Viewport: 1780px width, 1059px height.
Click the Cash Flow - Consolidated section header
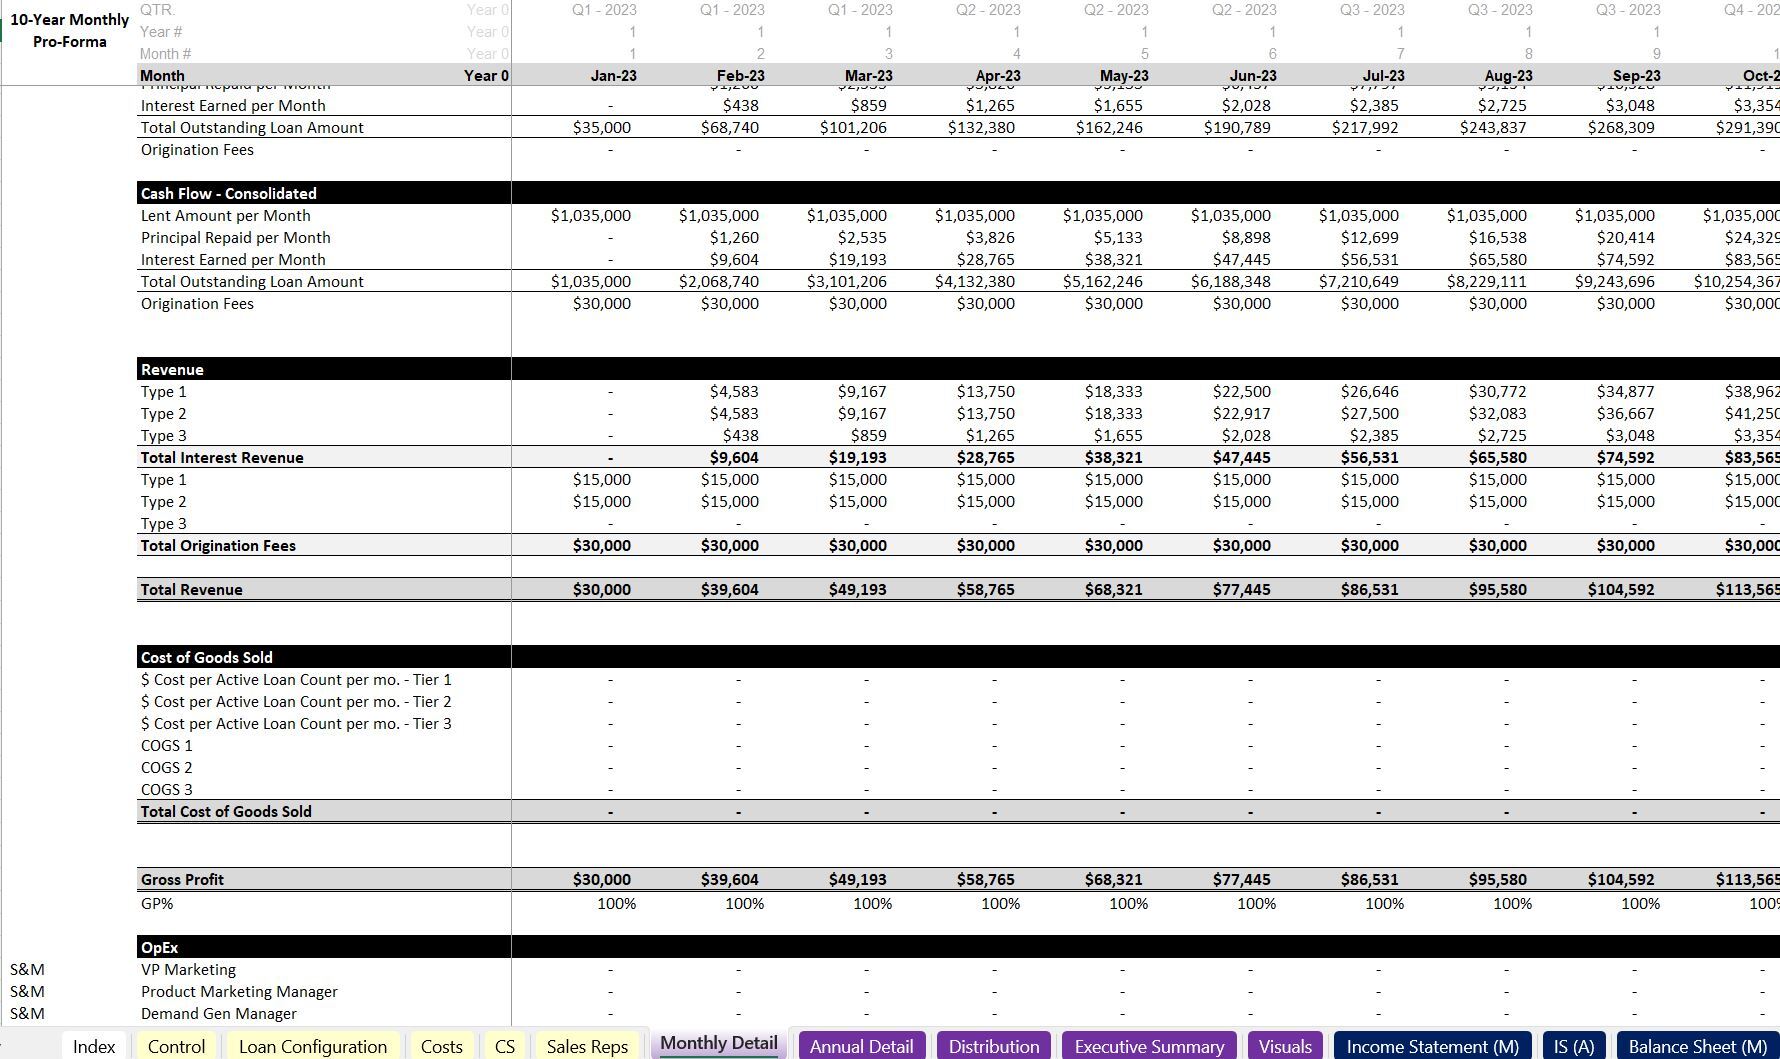pyautogui.click(x=229, y=193)
